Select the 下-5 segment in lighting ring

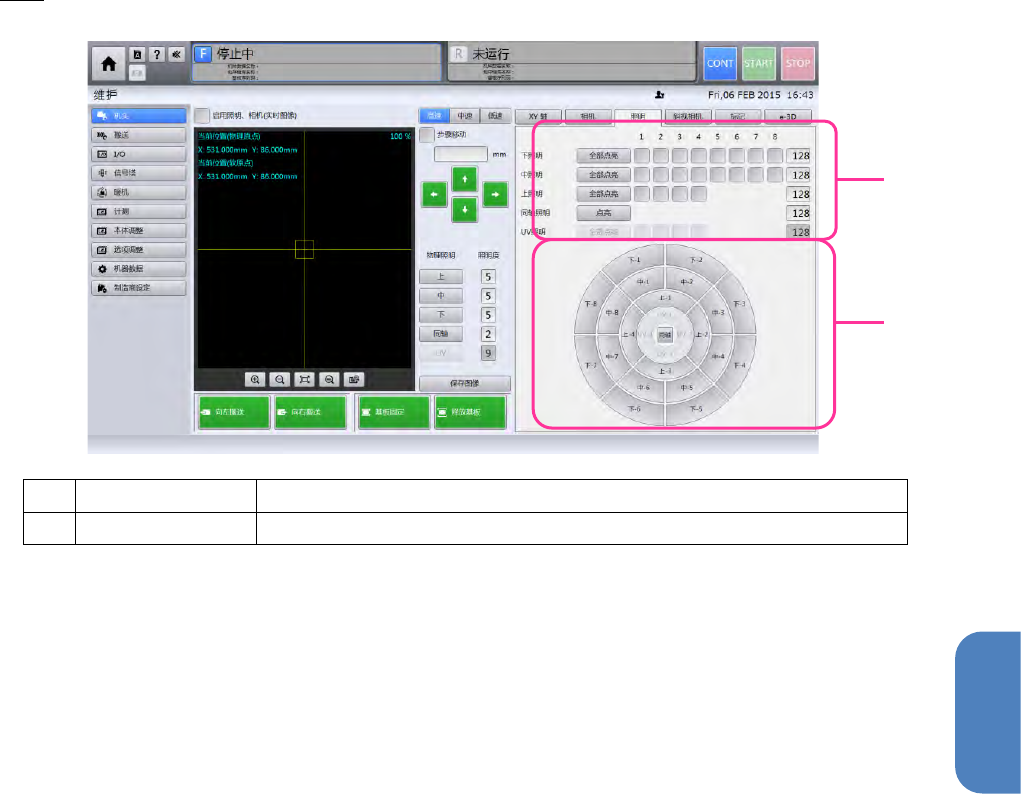pyautogui.click(x=695, y=409)
